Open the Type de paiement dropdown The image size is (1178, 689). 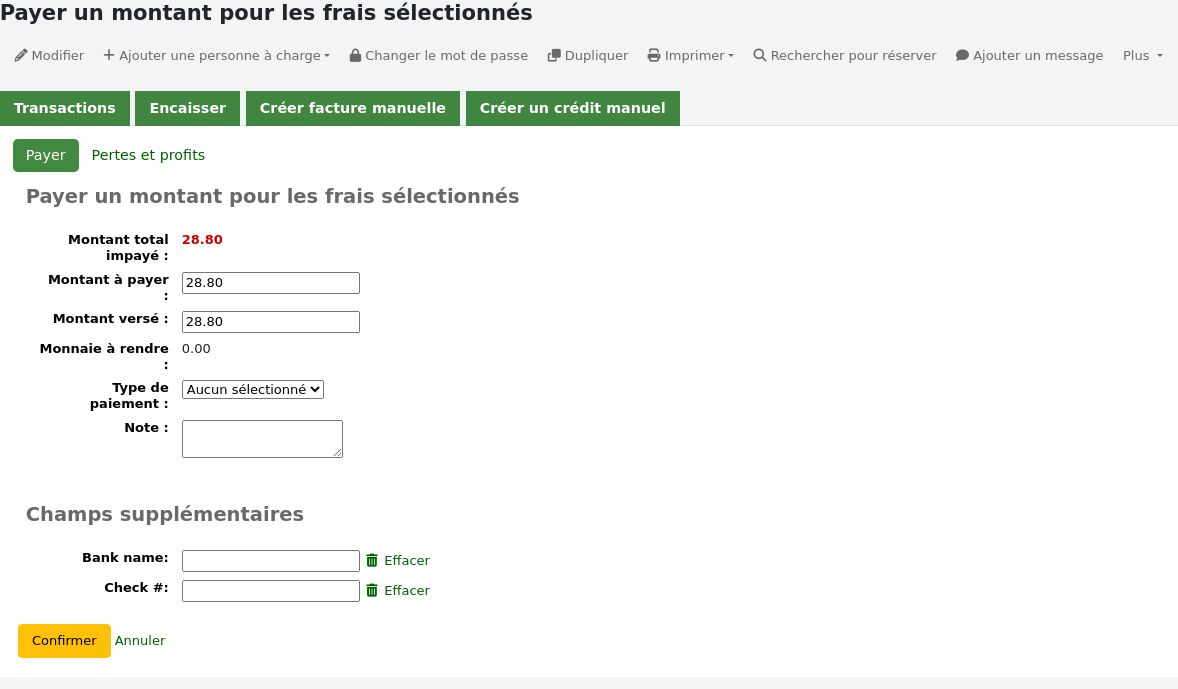[252, 389]
